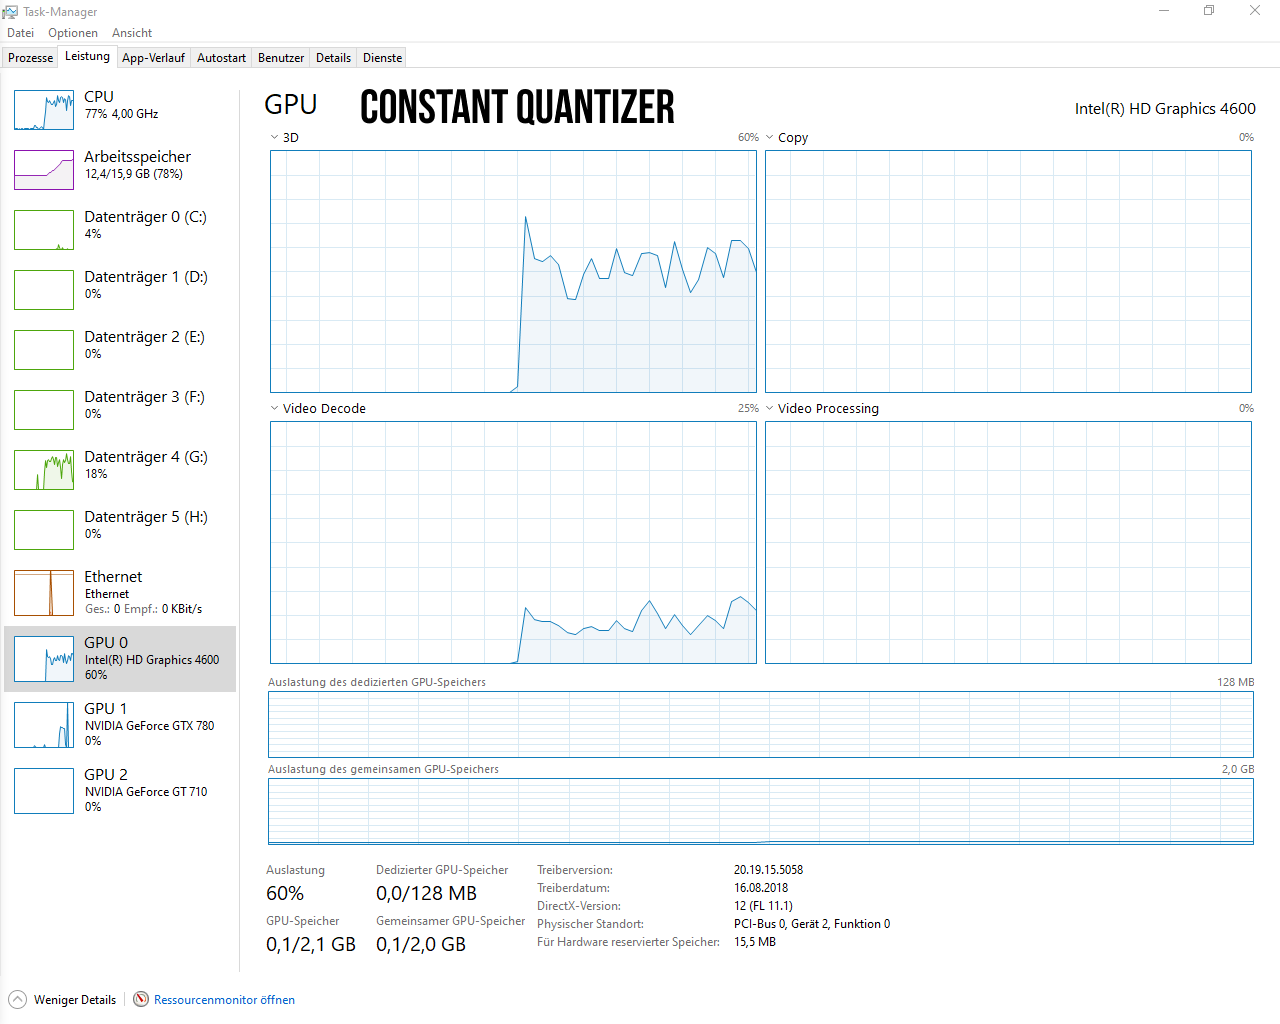Click the dedicated GPU memory usage graph

[760, 724]
